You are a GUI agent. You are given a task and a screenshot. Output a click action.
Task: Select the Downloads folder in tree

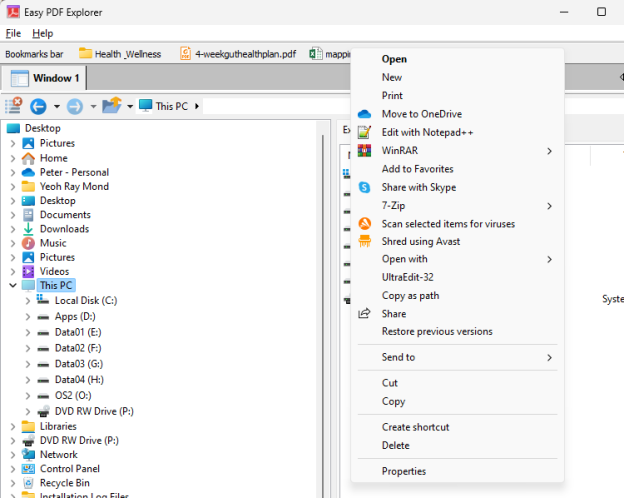pyautogui.click(x=64, y=229)
